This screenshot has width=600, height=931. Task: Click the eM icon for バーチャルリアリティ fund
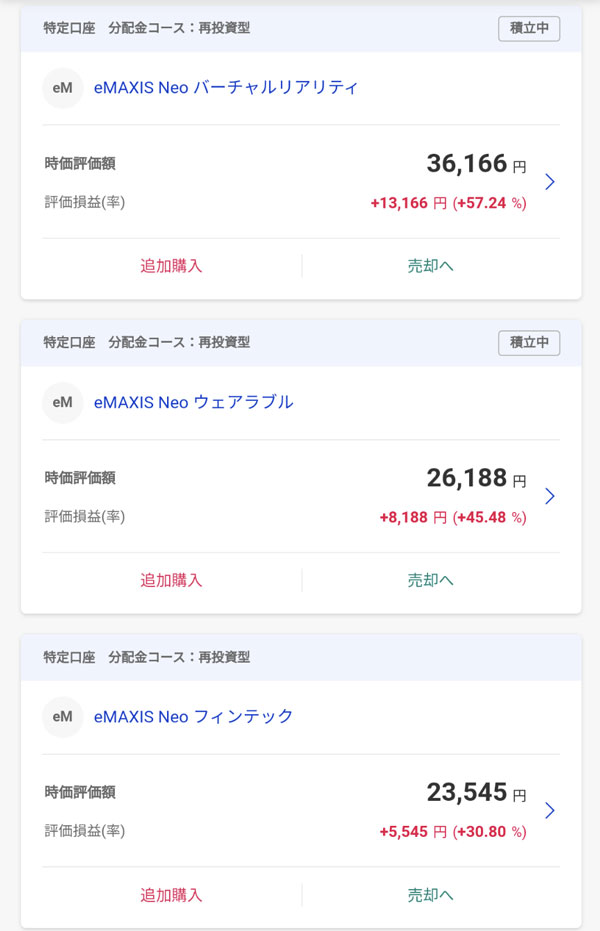tap(62, 88)
